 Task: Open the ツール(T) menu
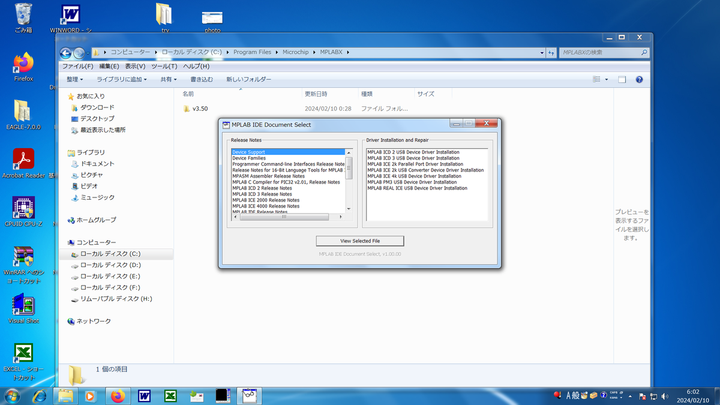(x=164, y=66)
